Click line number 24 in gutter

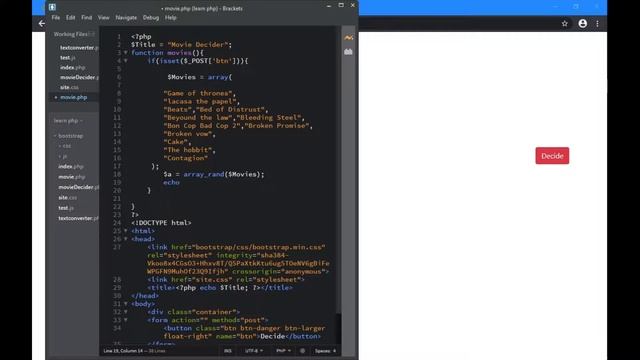(x=117, y=223)
